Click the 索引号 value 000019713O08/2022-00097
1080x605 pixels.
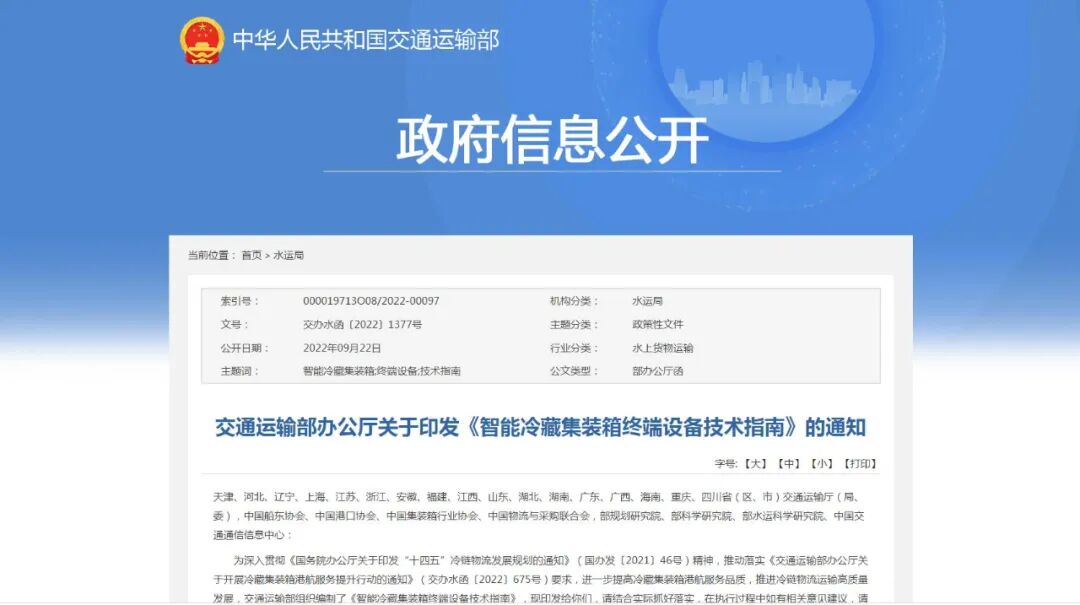(370, 299)
